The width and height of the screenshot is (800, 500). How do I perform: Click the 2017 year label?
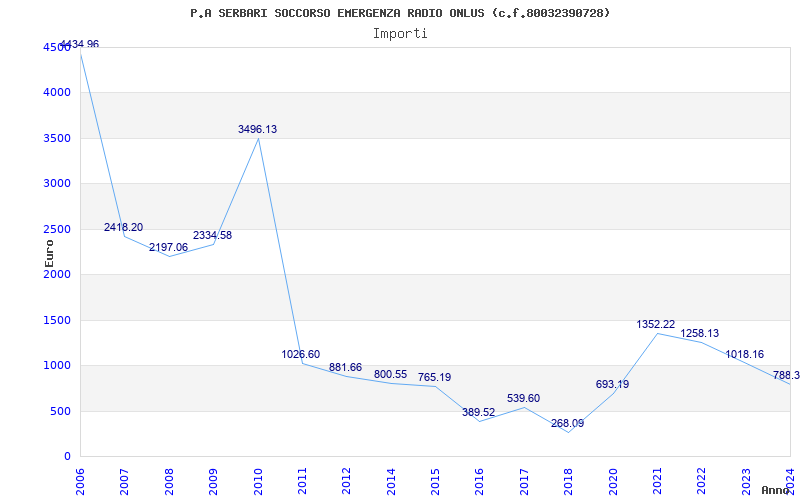524,481
